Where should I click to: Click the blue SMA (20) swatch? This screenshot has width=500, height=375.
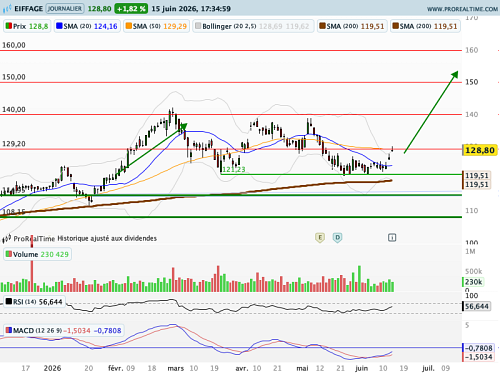point(59,26)
